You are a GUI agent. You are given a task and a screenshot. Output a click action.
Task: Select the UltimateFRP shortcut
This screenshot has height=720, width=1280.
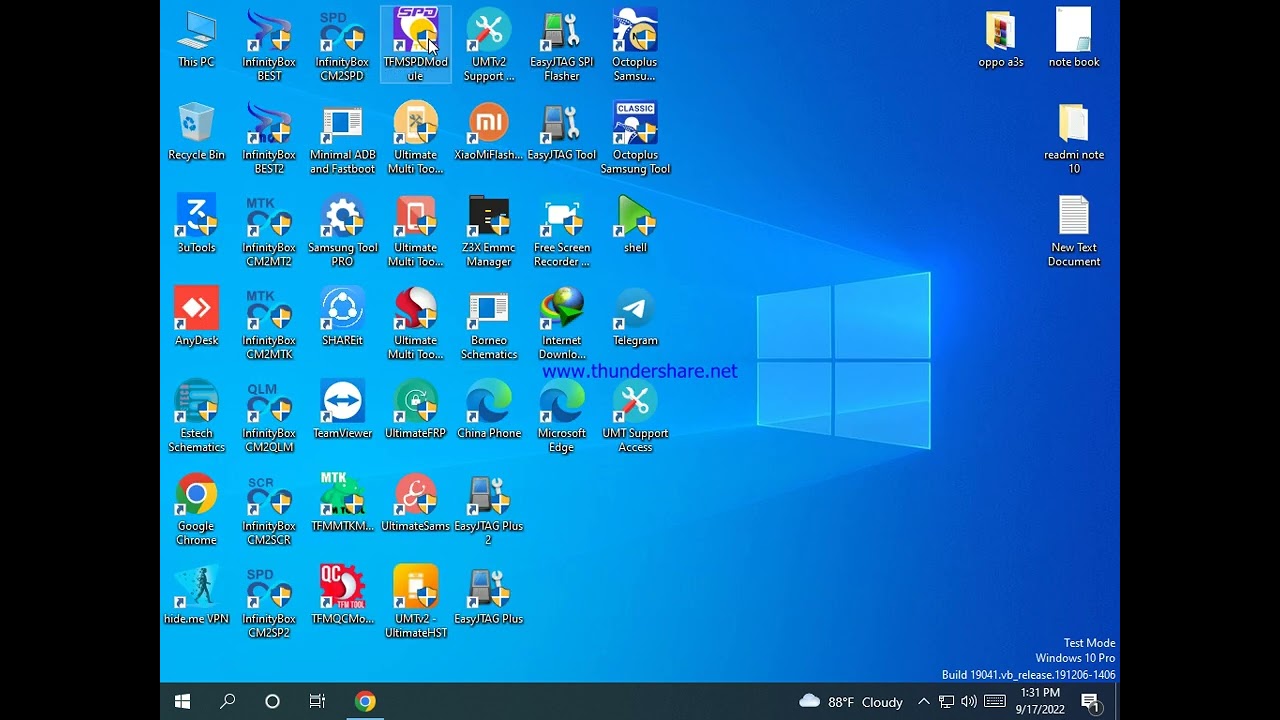pos(415,411)
